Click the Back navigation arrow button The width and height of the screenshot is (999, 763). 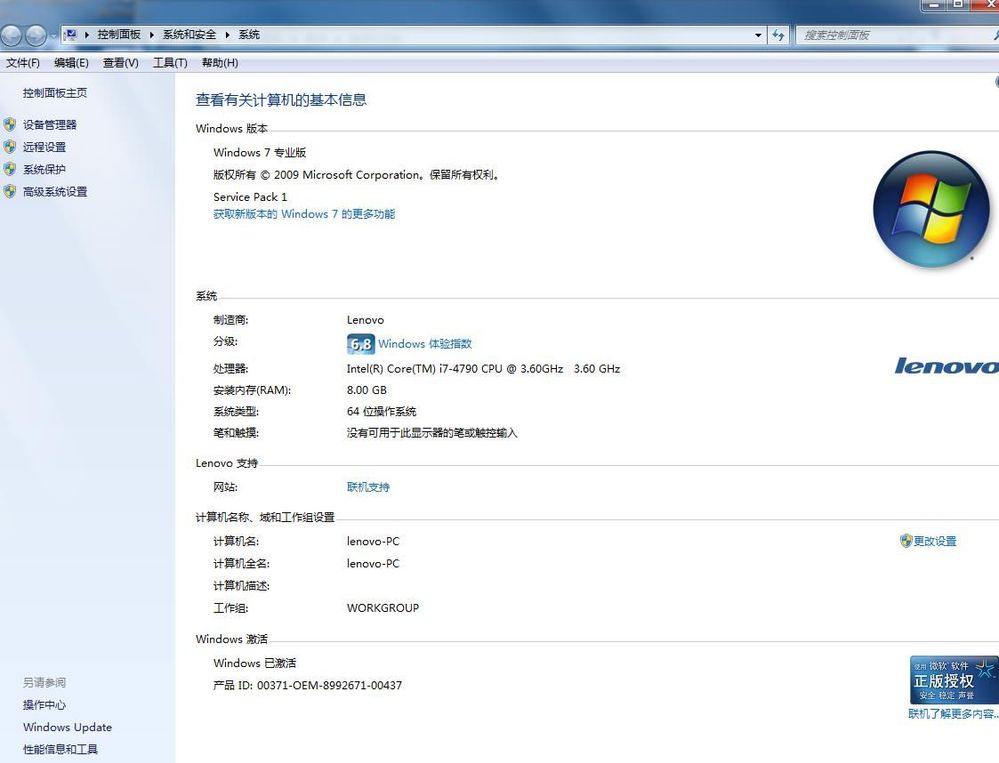point(12,35)
